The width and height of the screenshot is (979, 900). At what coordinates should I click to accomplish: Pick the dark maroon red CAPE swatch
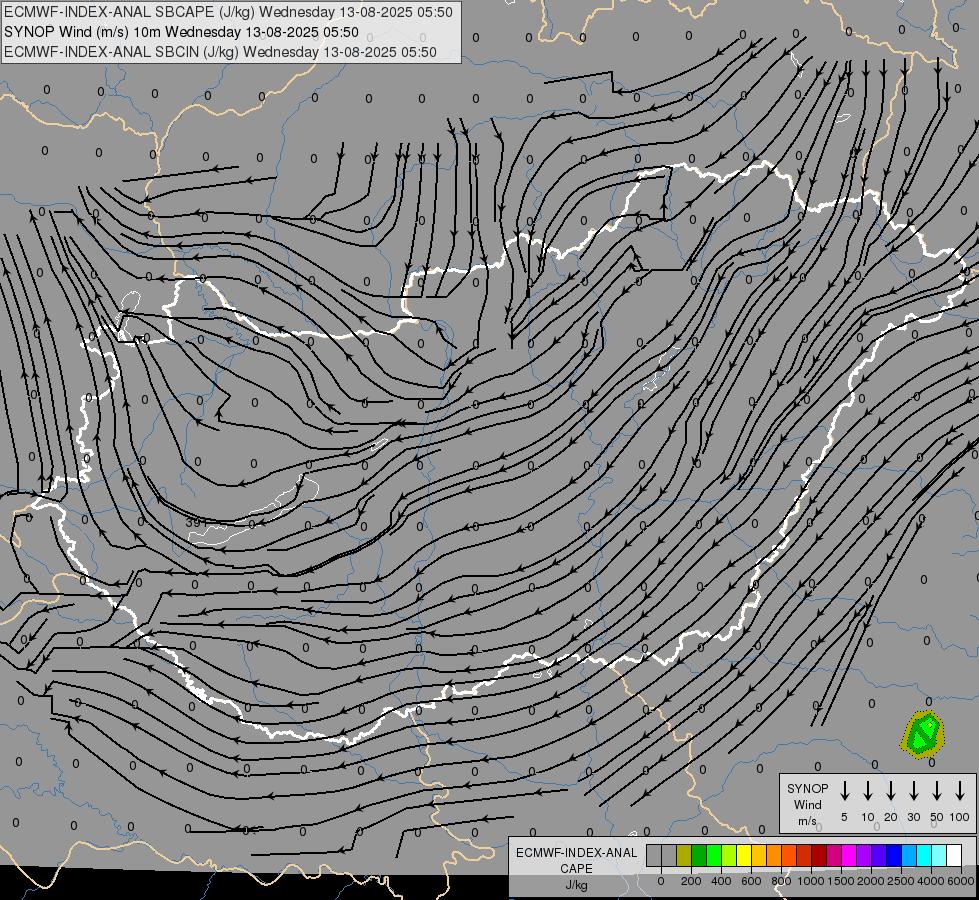coord(819,855)
